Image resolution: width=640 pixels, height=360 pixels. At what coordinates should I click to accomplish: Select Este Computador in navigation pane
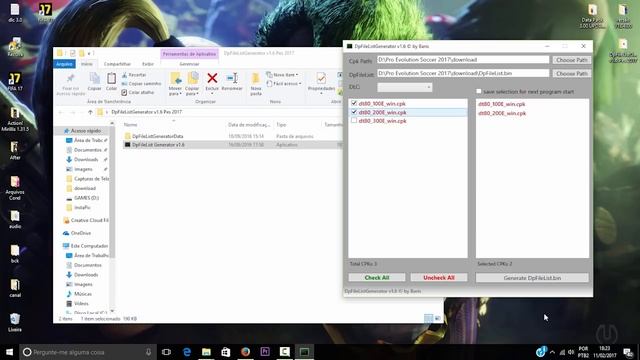point(86,246)
